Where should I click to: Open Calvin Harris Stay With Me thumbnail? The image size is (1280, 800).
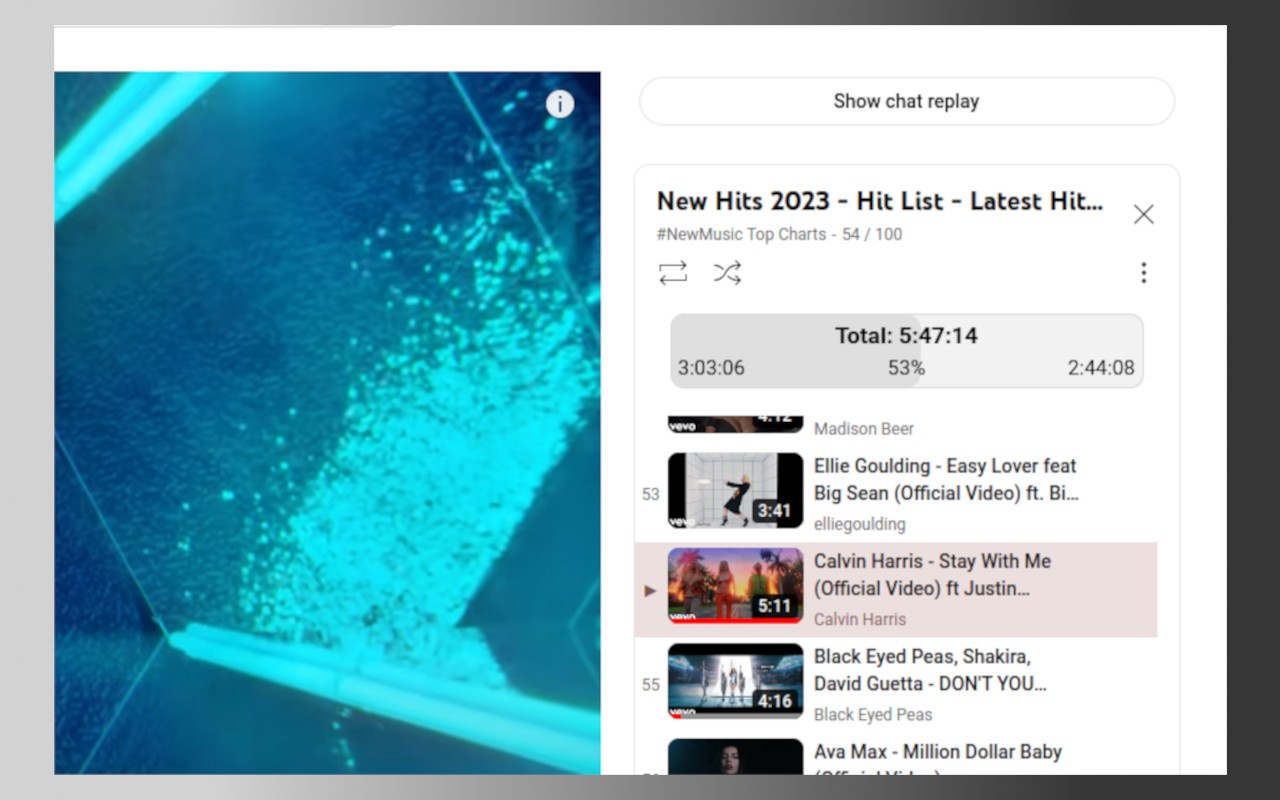pyautogui.click(x=735, y=585)
